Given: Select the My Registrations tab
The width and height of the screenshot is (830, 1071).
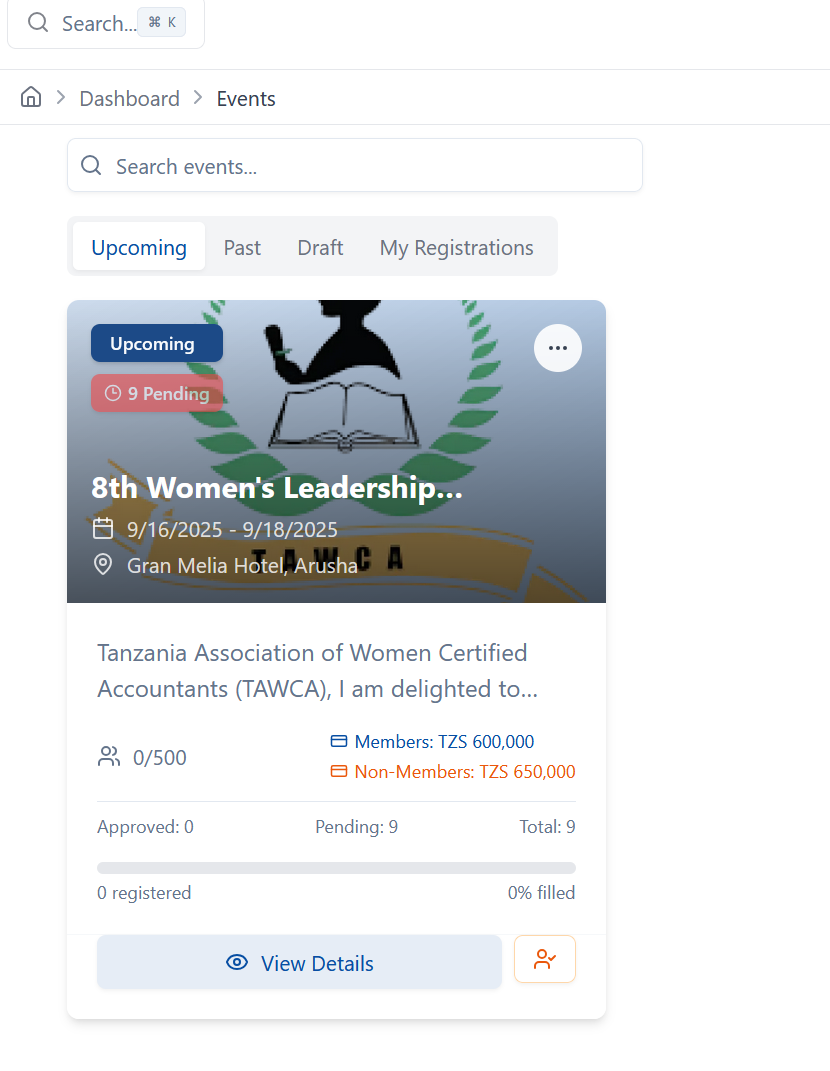Looking at the screenshot, I should click(456, 247).
